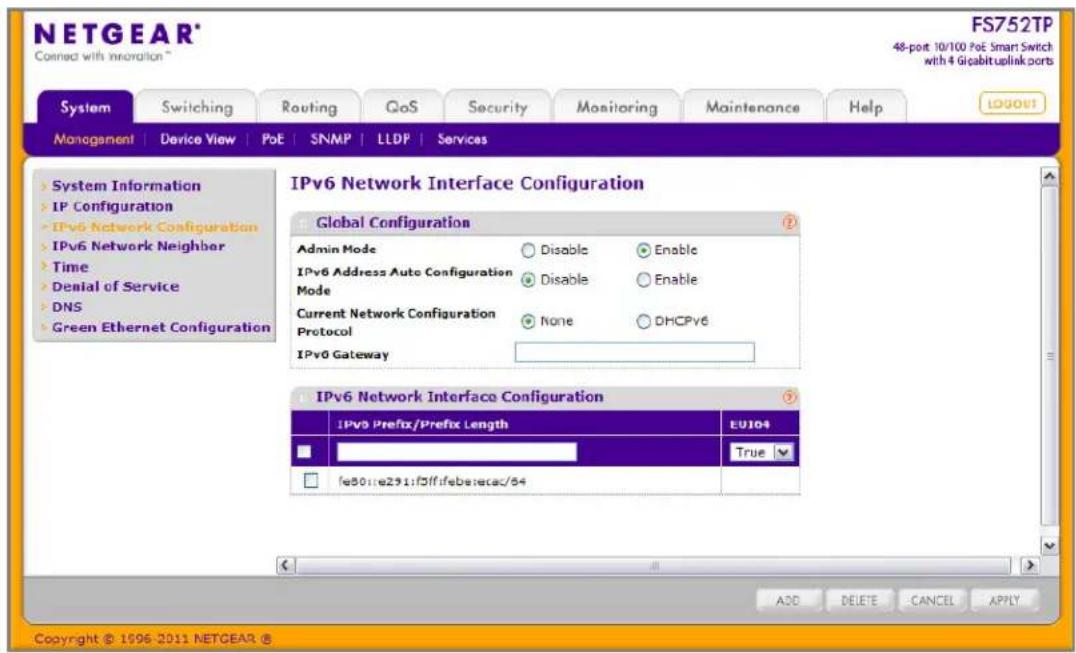Viewport: 1076px width, 653px height.
Task: Open the Security tab
Action: click(498, 107)
